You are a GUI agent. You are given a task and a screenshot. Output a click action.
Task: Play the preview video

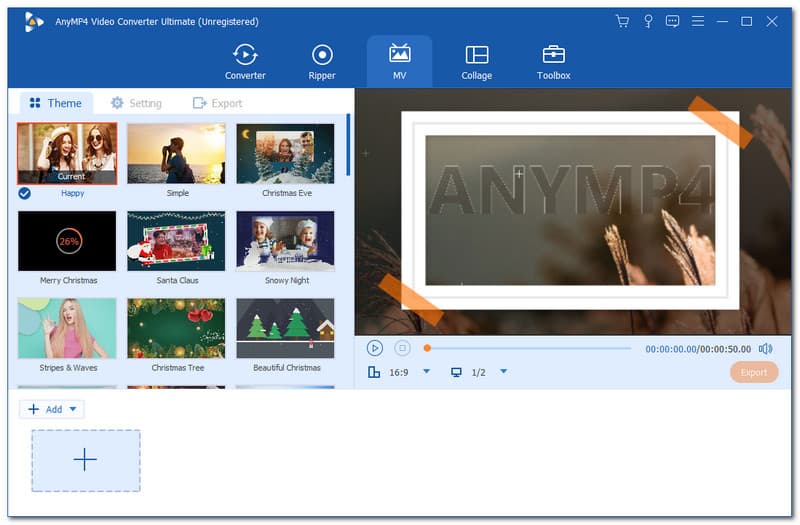pos(374,348)
